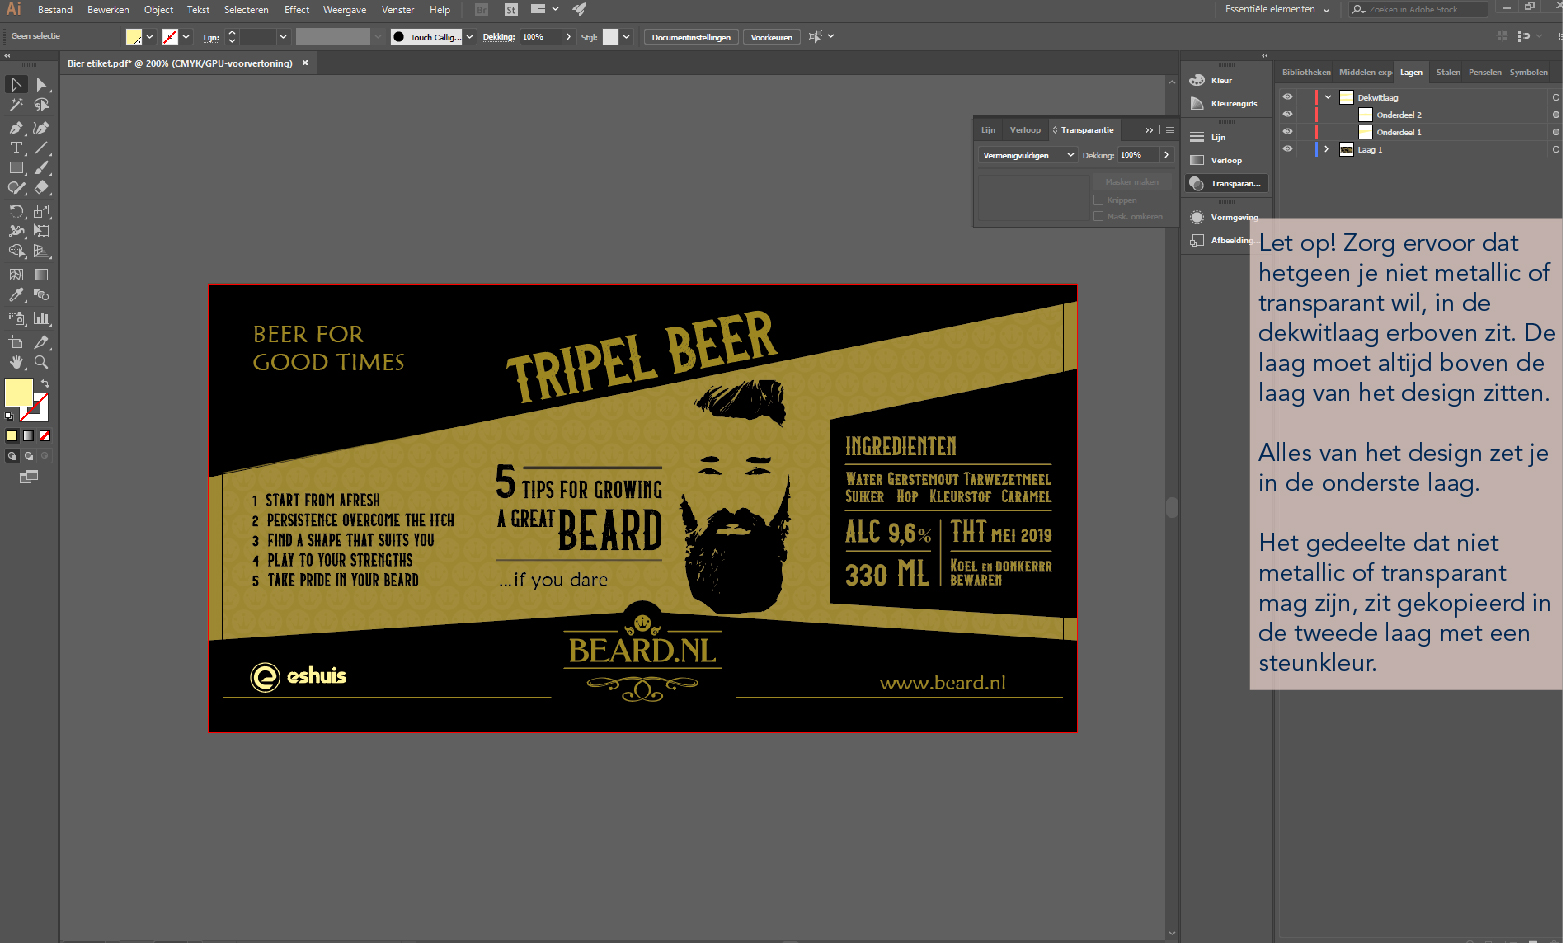The image size is (1564, 944).
Task: Select the Eyedropper tool
Action: coord(16,295)
